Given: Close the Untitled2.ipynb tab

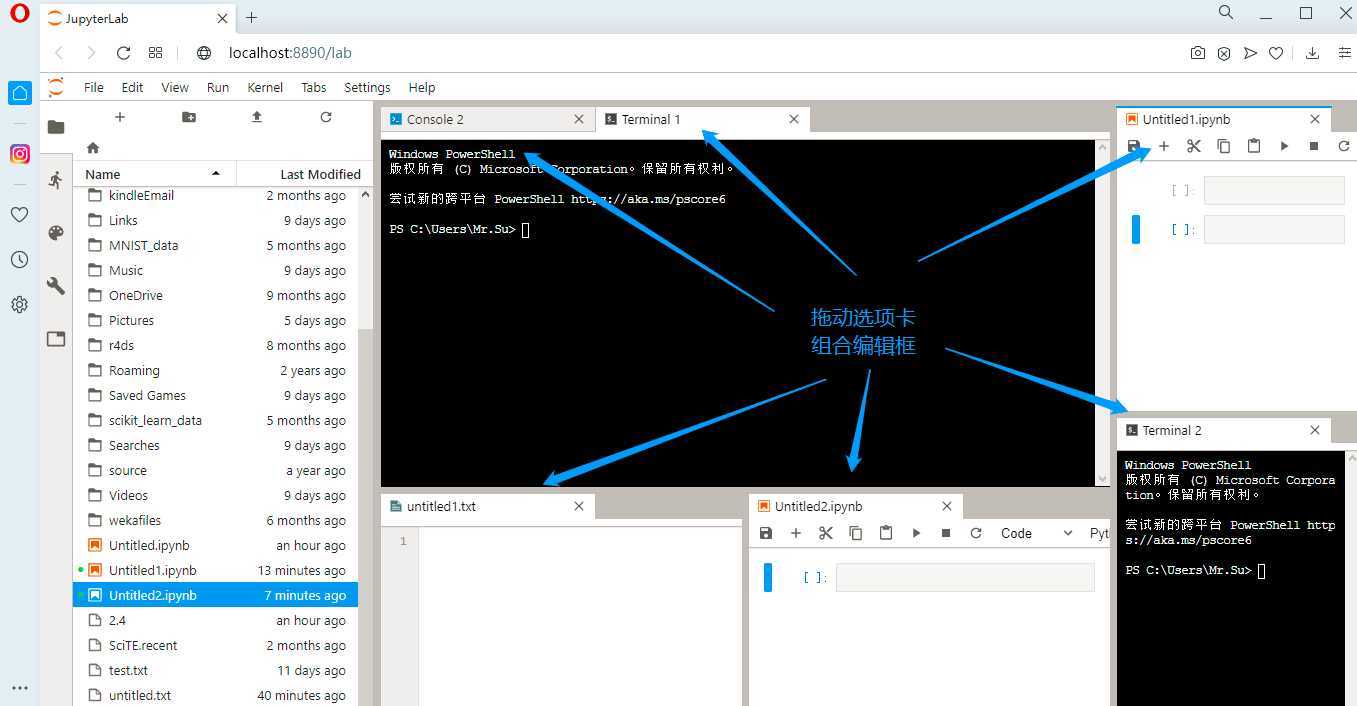Looking at the screenshot, I should click(x=947, y=506).
